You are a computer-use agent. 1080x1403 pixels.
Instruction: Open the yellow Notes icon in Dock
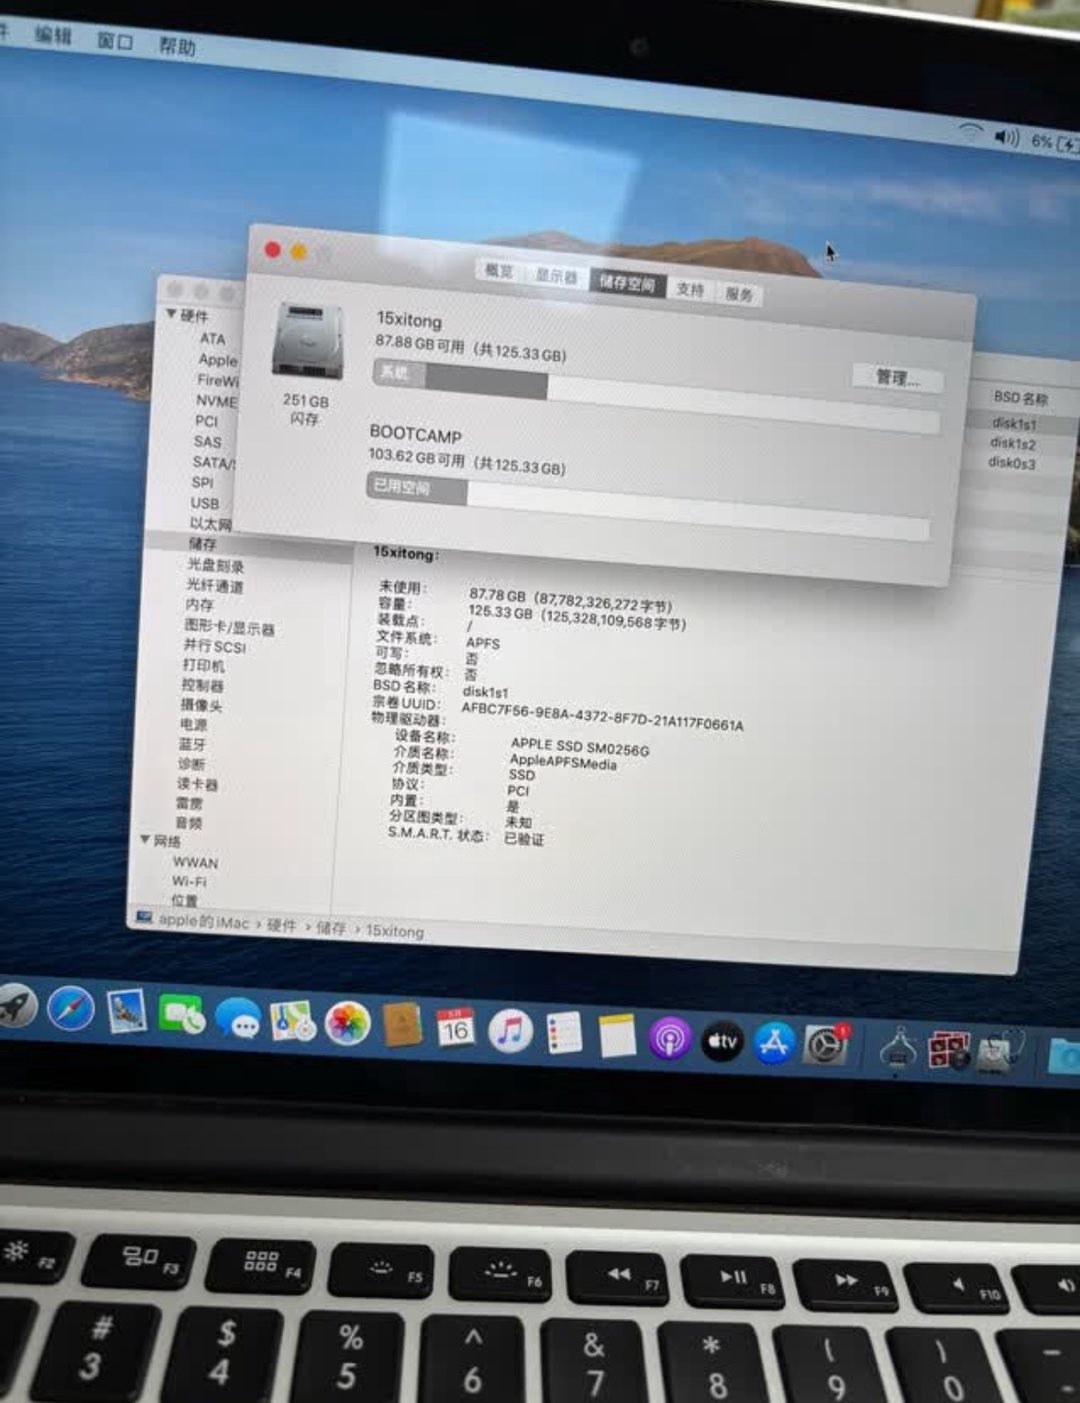617,1035
